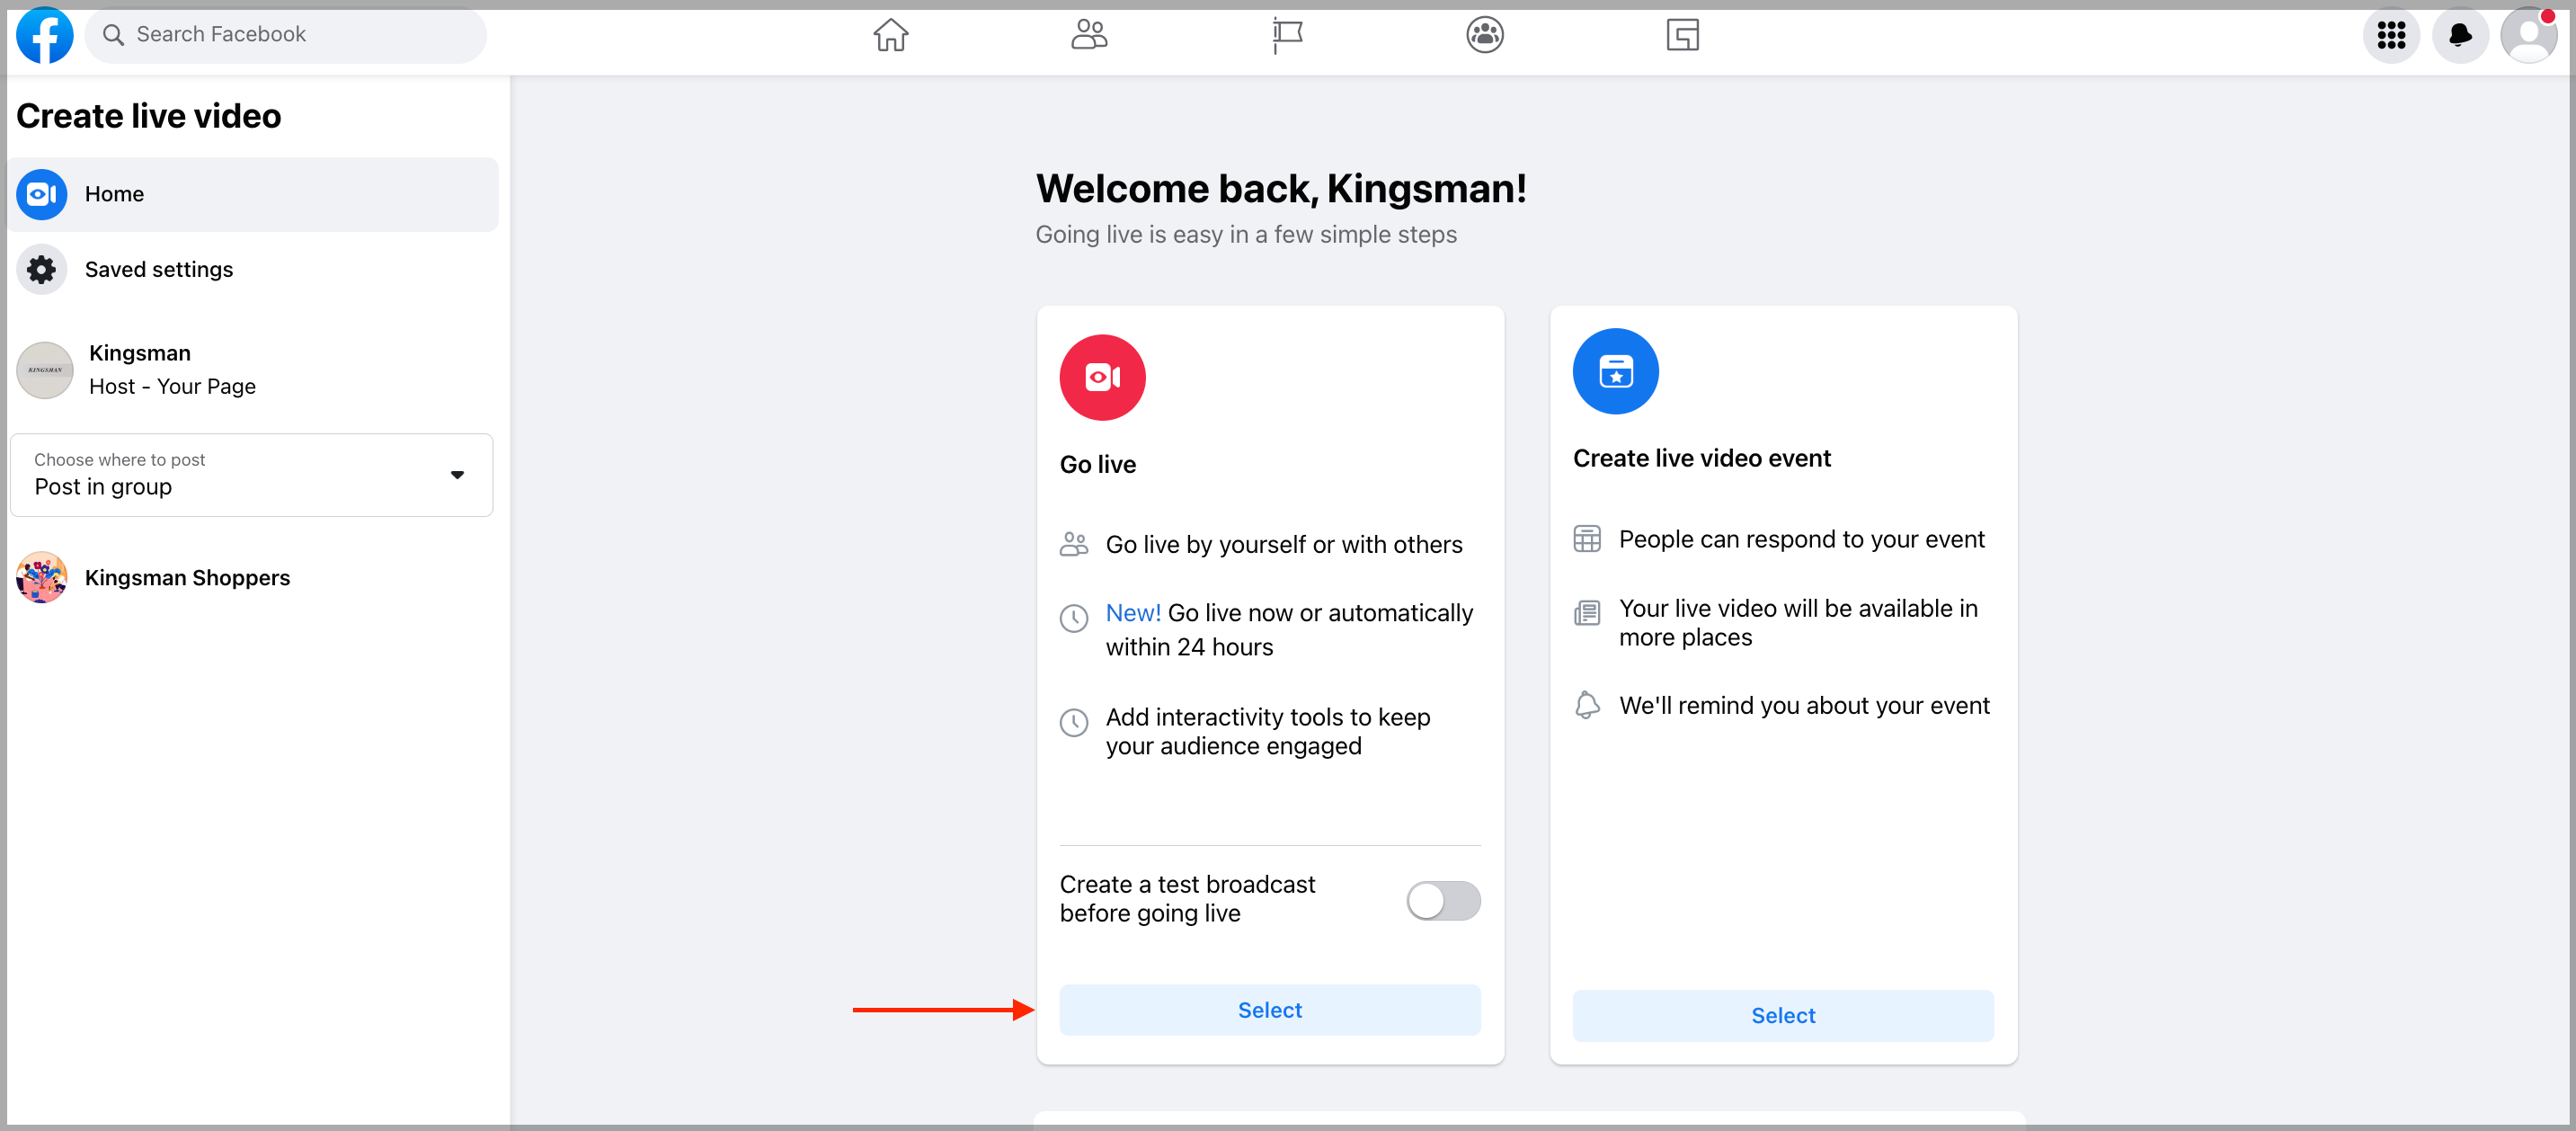Click the bell icon beside We'll remind you
Image resolution: width=2576 pixels, height=1131 pixels.
(x=1587, y=705)
